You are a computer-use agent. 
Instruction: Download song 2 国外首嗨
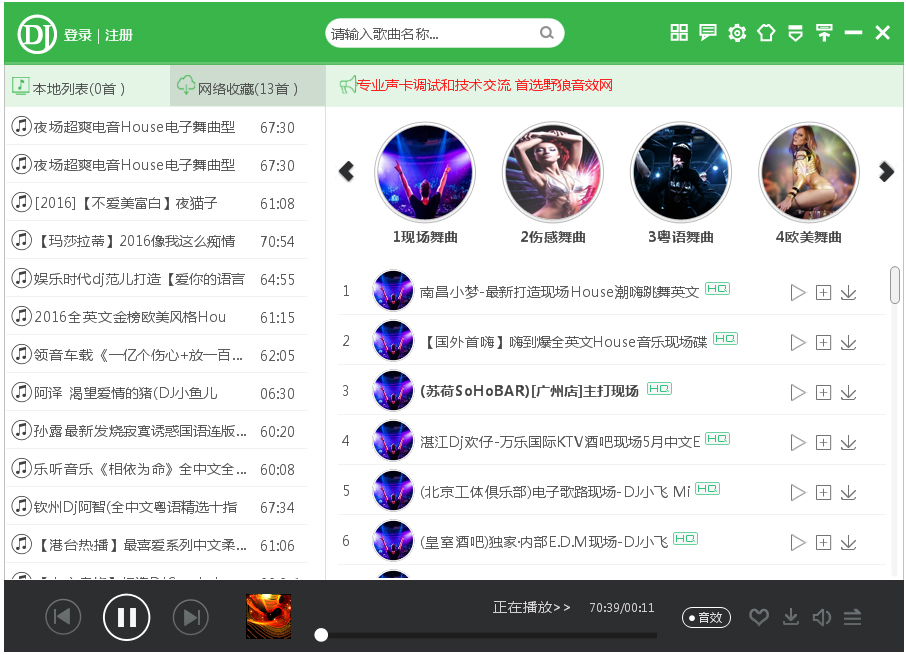pos(848,343)
